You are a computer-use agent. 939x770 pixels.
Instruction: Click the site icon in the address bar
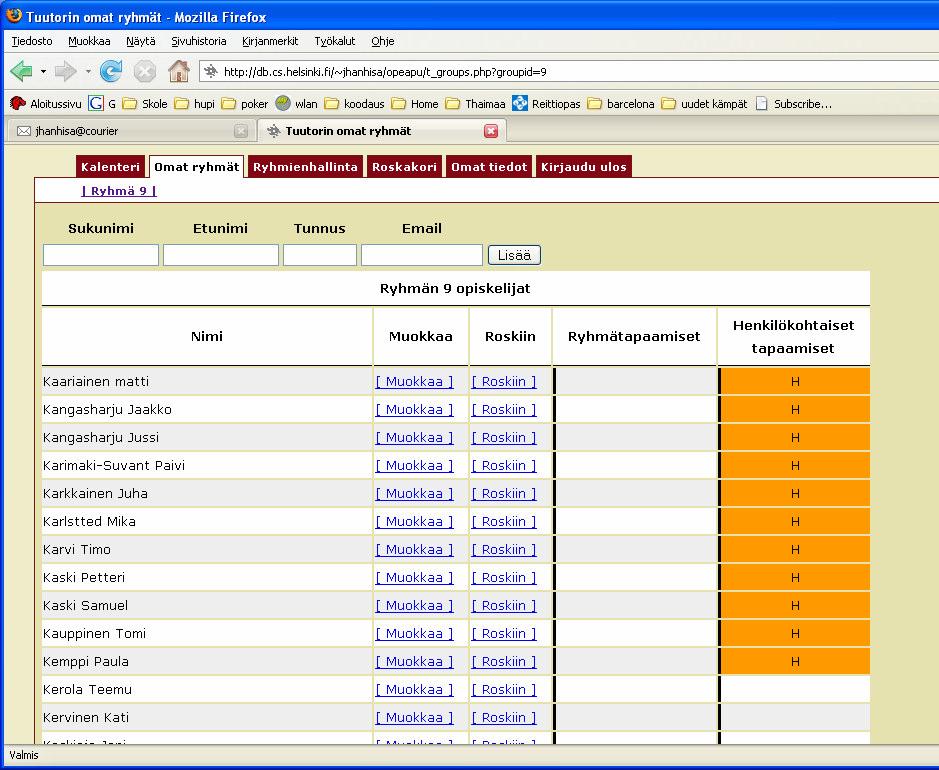(211, 72)
